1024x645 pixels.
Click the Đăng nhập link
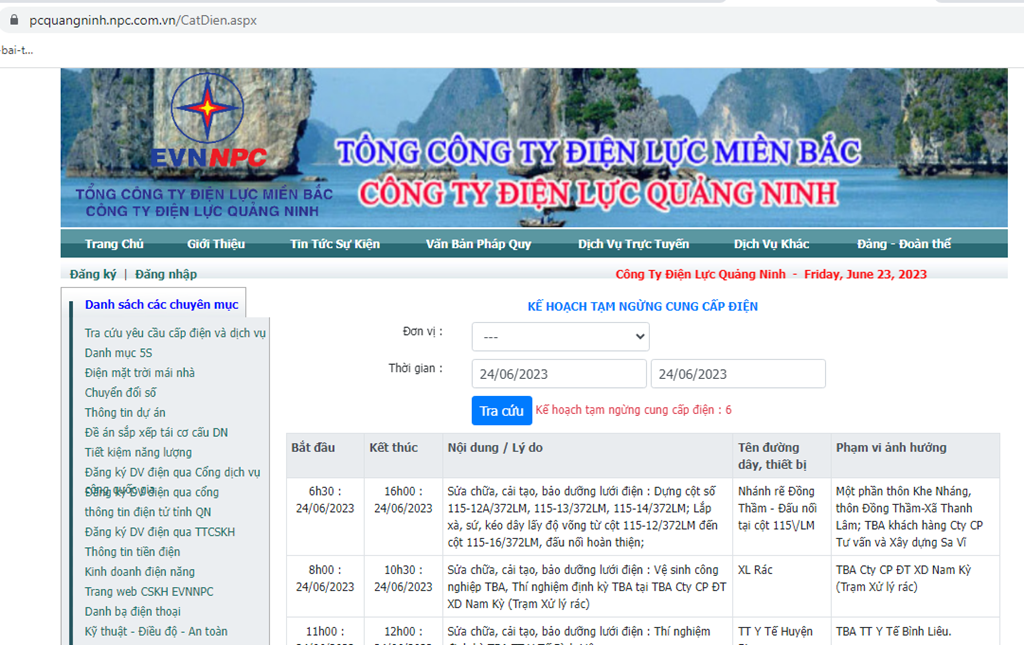pos(166,274)
